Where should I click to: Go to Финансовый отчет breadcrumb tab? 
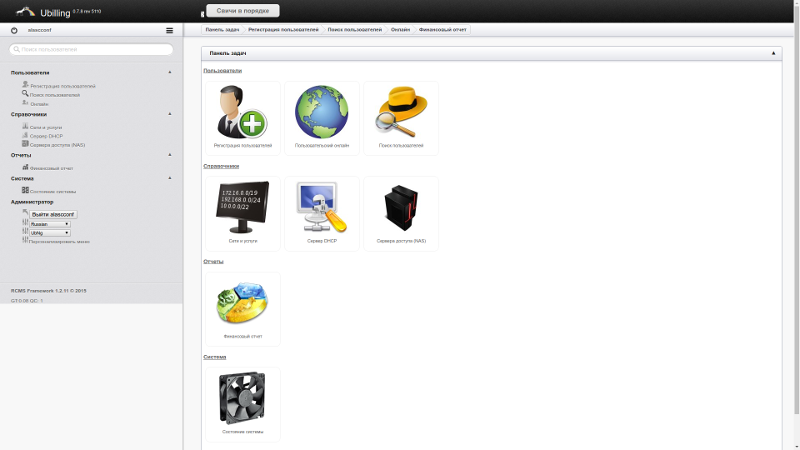click(442, 30)
